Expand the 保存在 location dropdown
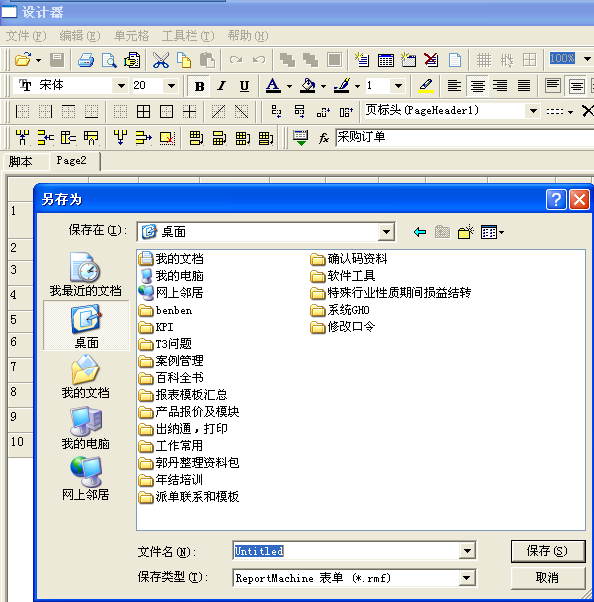594x602 pixels. (386, 232)
